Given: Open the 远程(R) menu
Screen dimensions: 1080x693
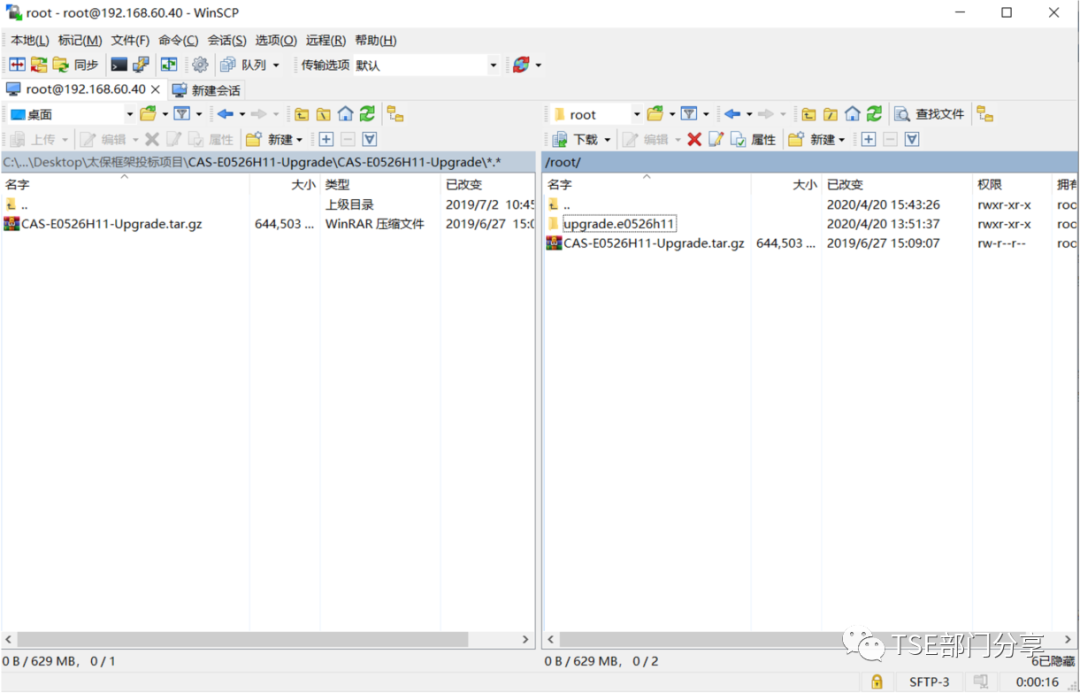Looking at the screenshot, I should (x=326, y=40).
